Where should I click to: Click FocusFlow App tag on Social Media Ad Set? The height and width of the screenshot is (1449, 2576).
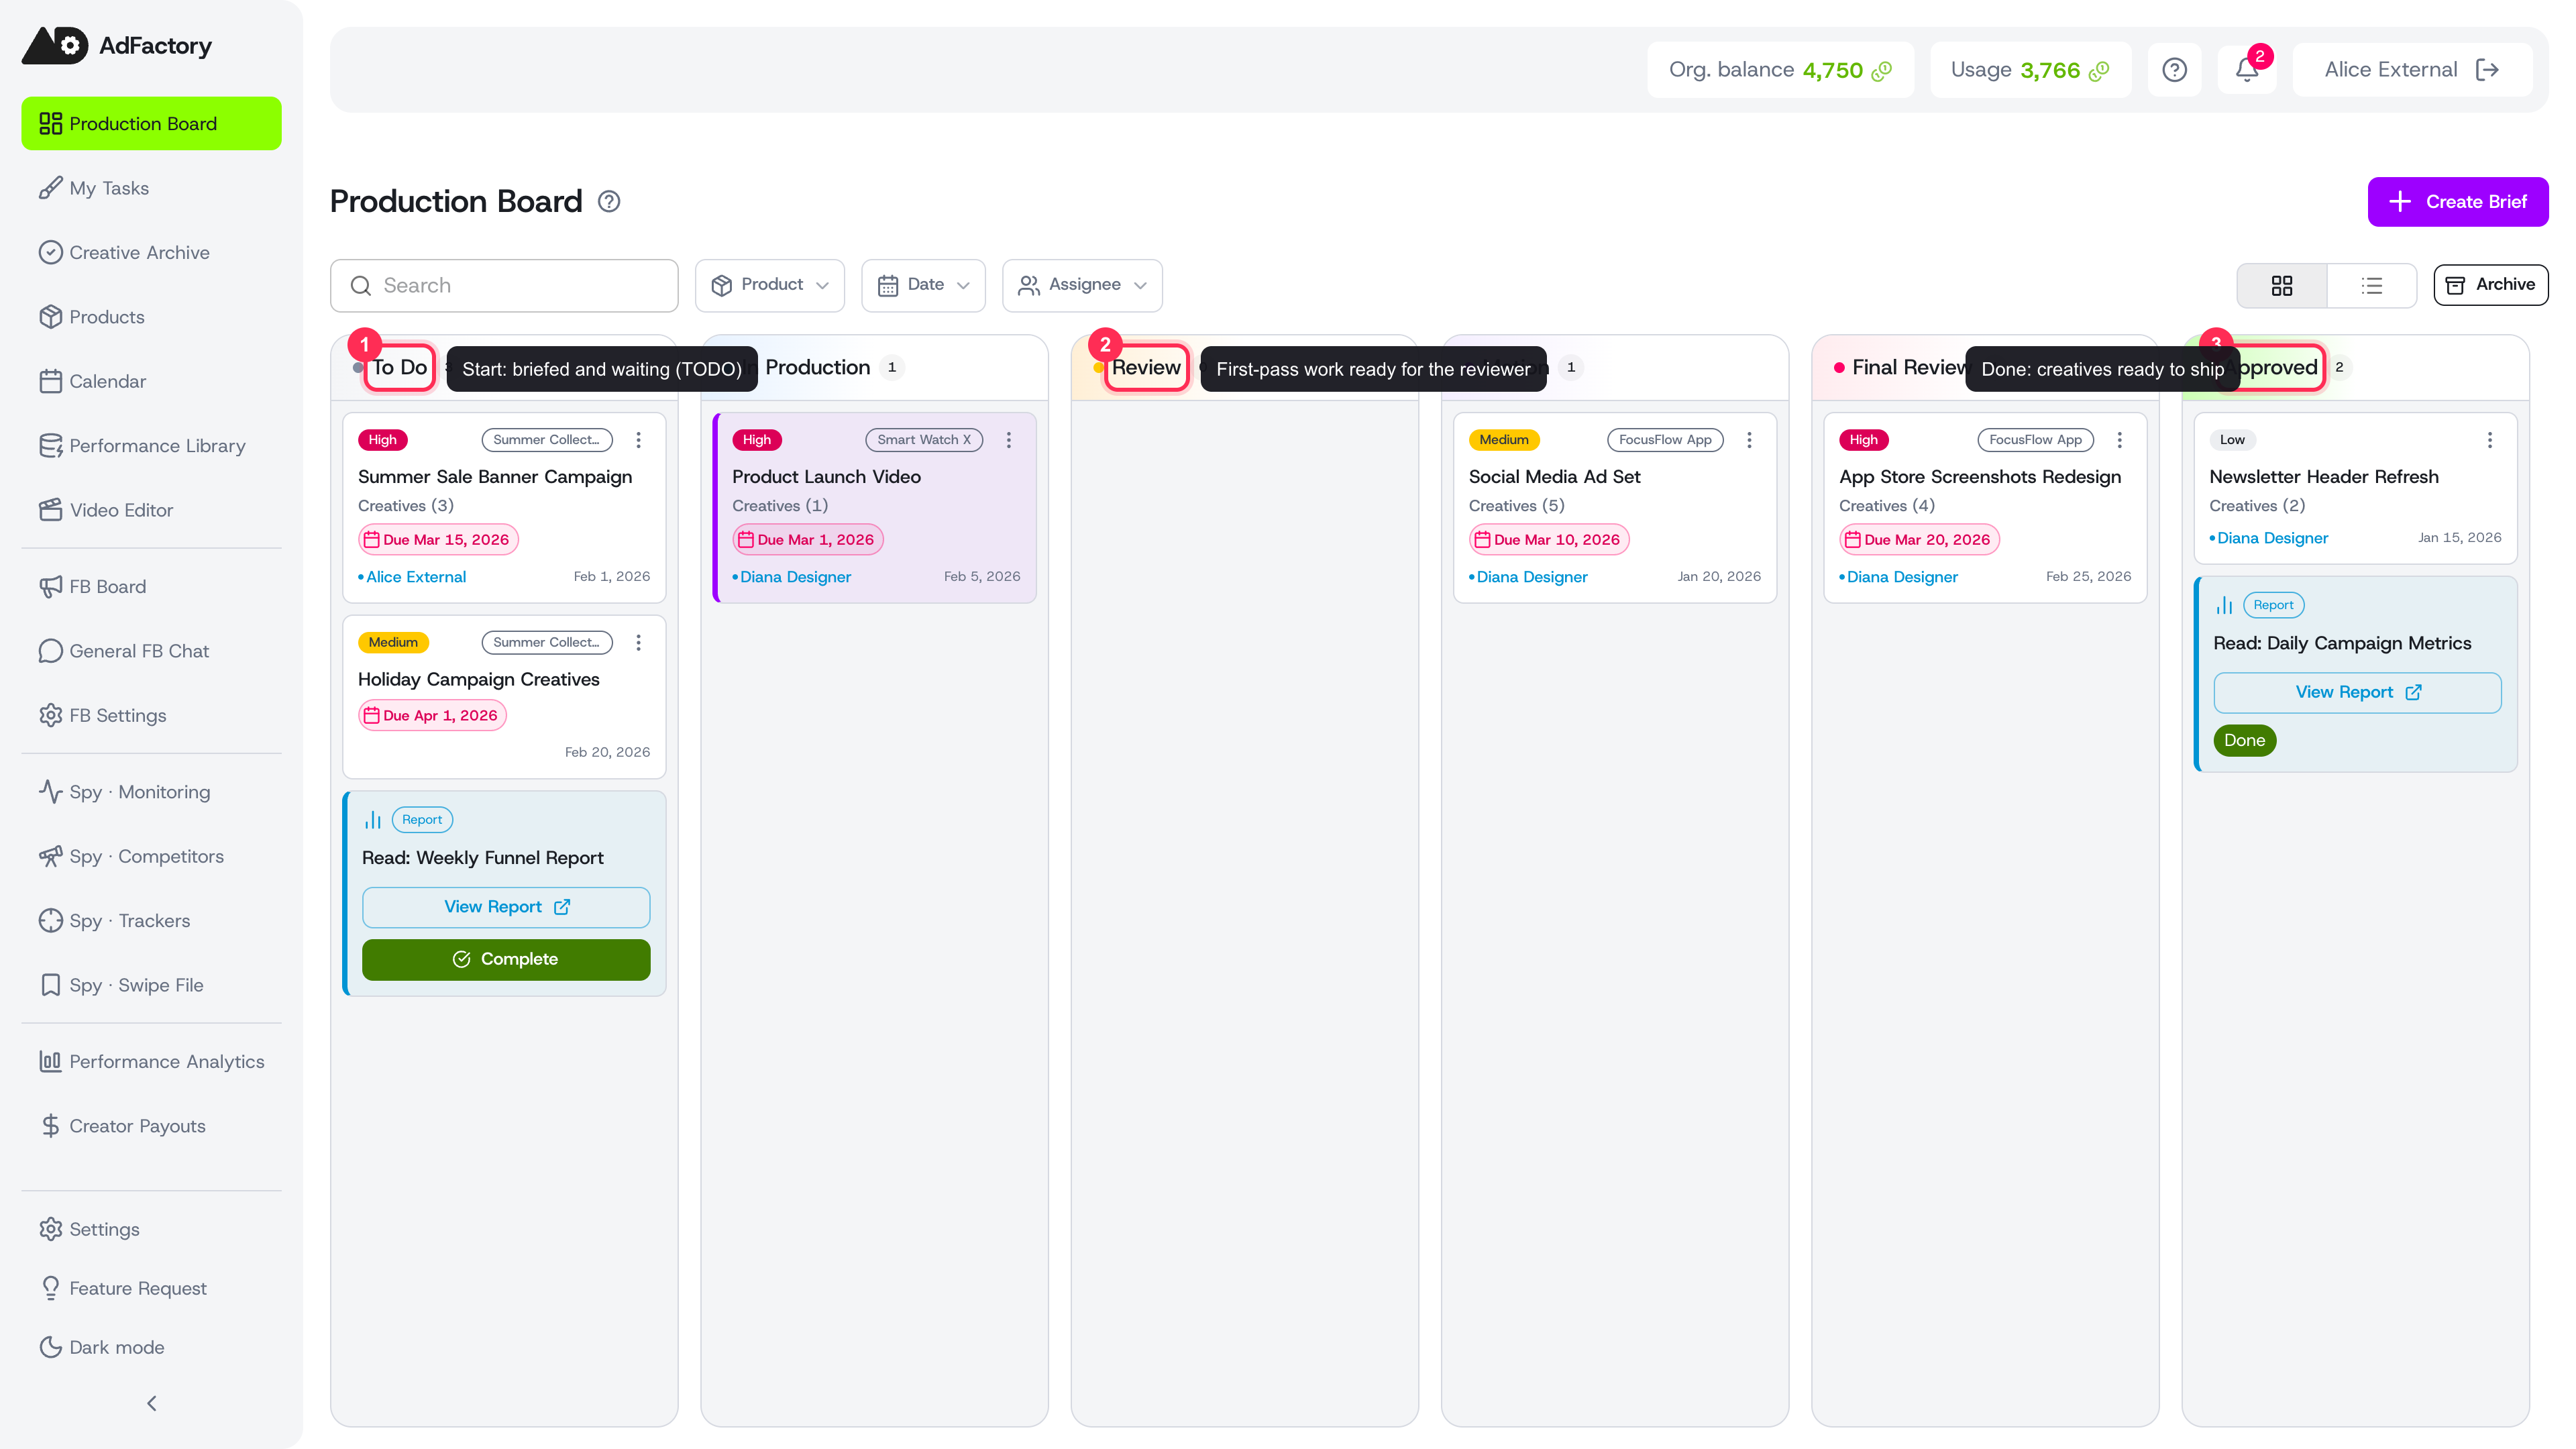coord(1664,440)
